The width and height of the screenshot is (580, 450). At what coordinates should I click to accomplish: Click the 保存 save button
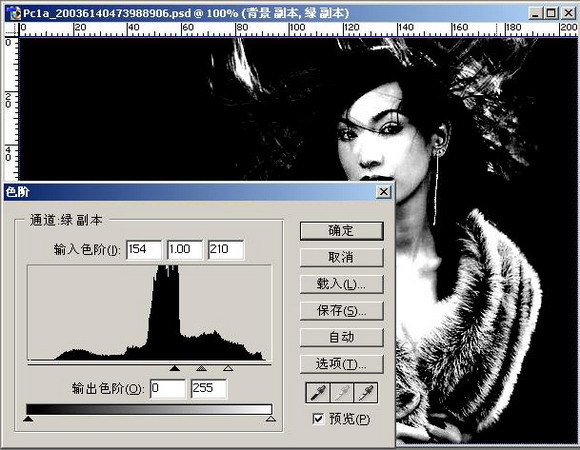click(341, 311)
